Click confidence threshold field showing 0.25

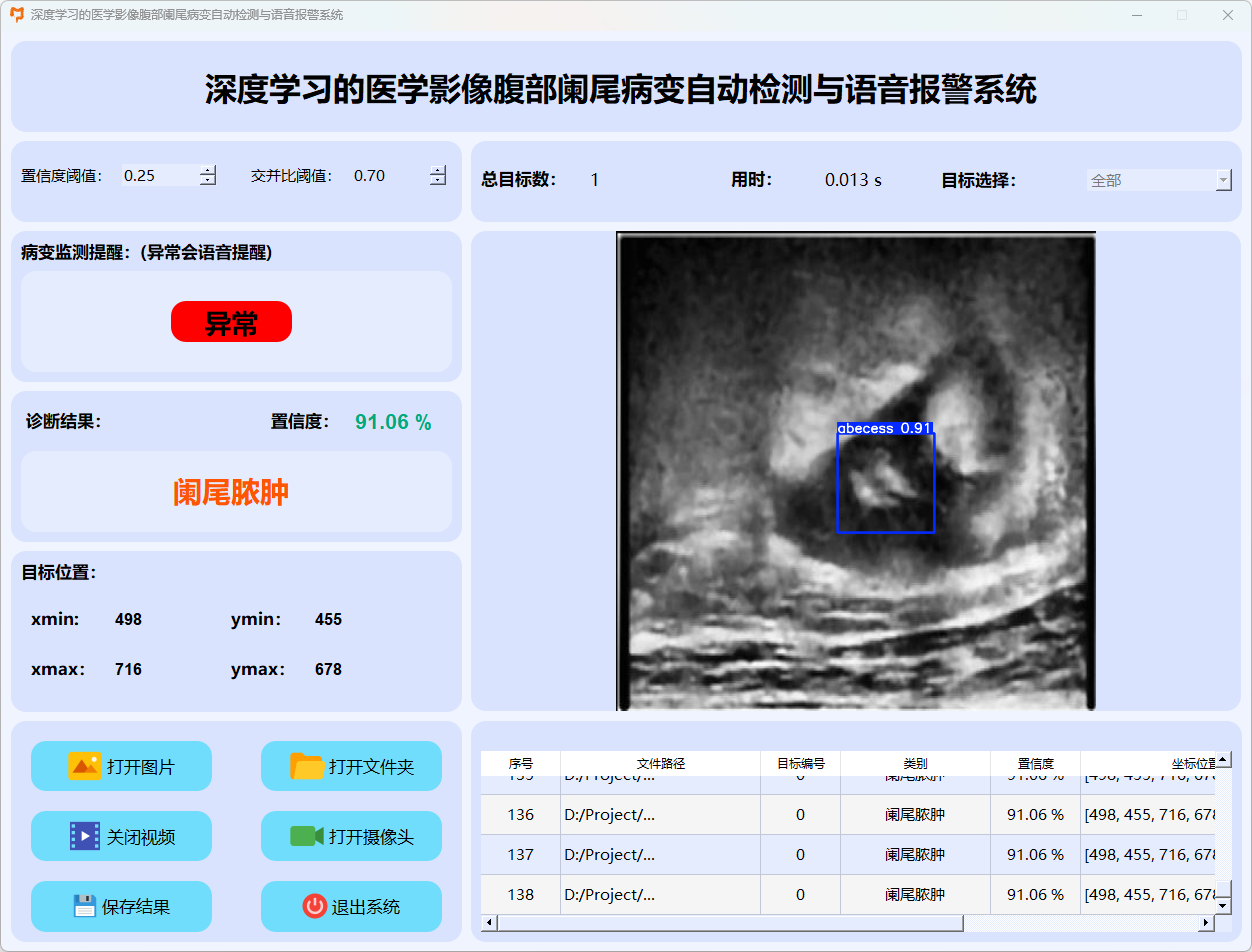click(x=160, y=175)
